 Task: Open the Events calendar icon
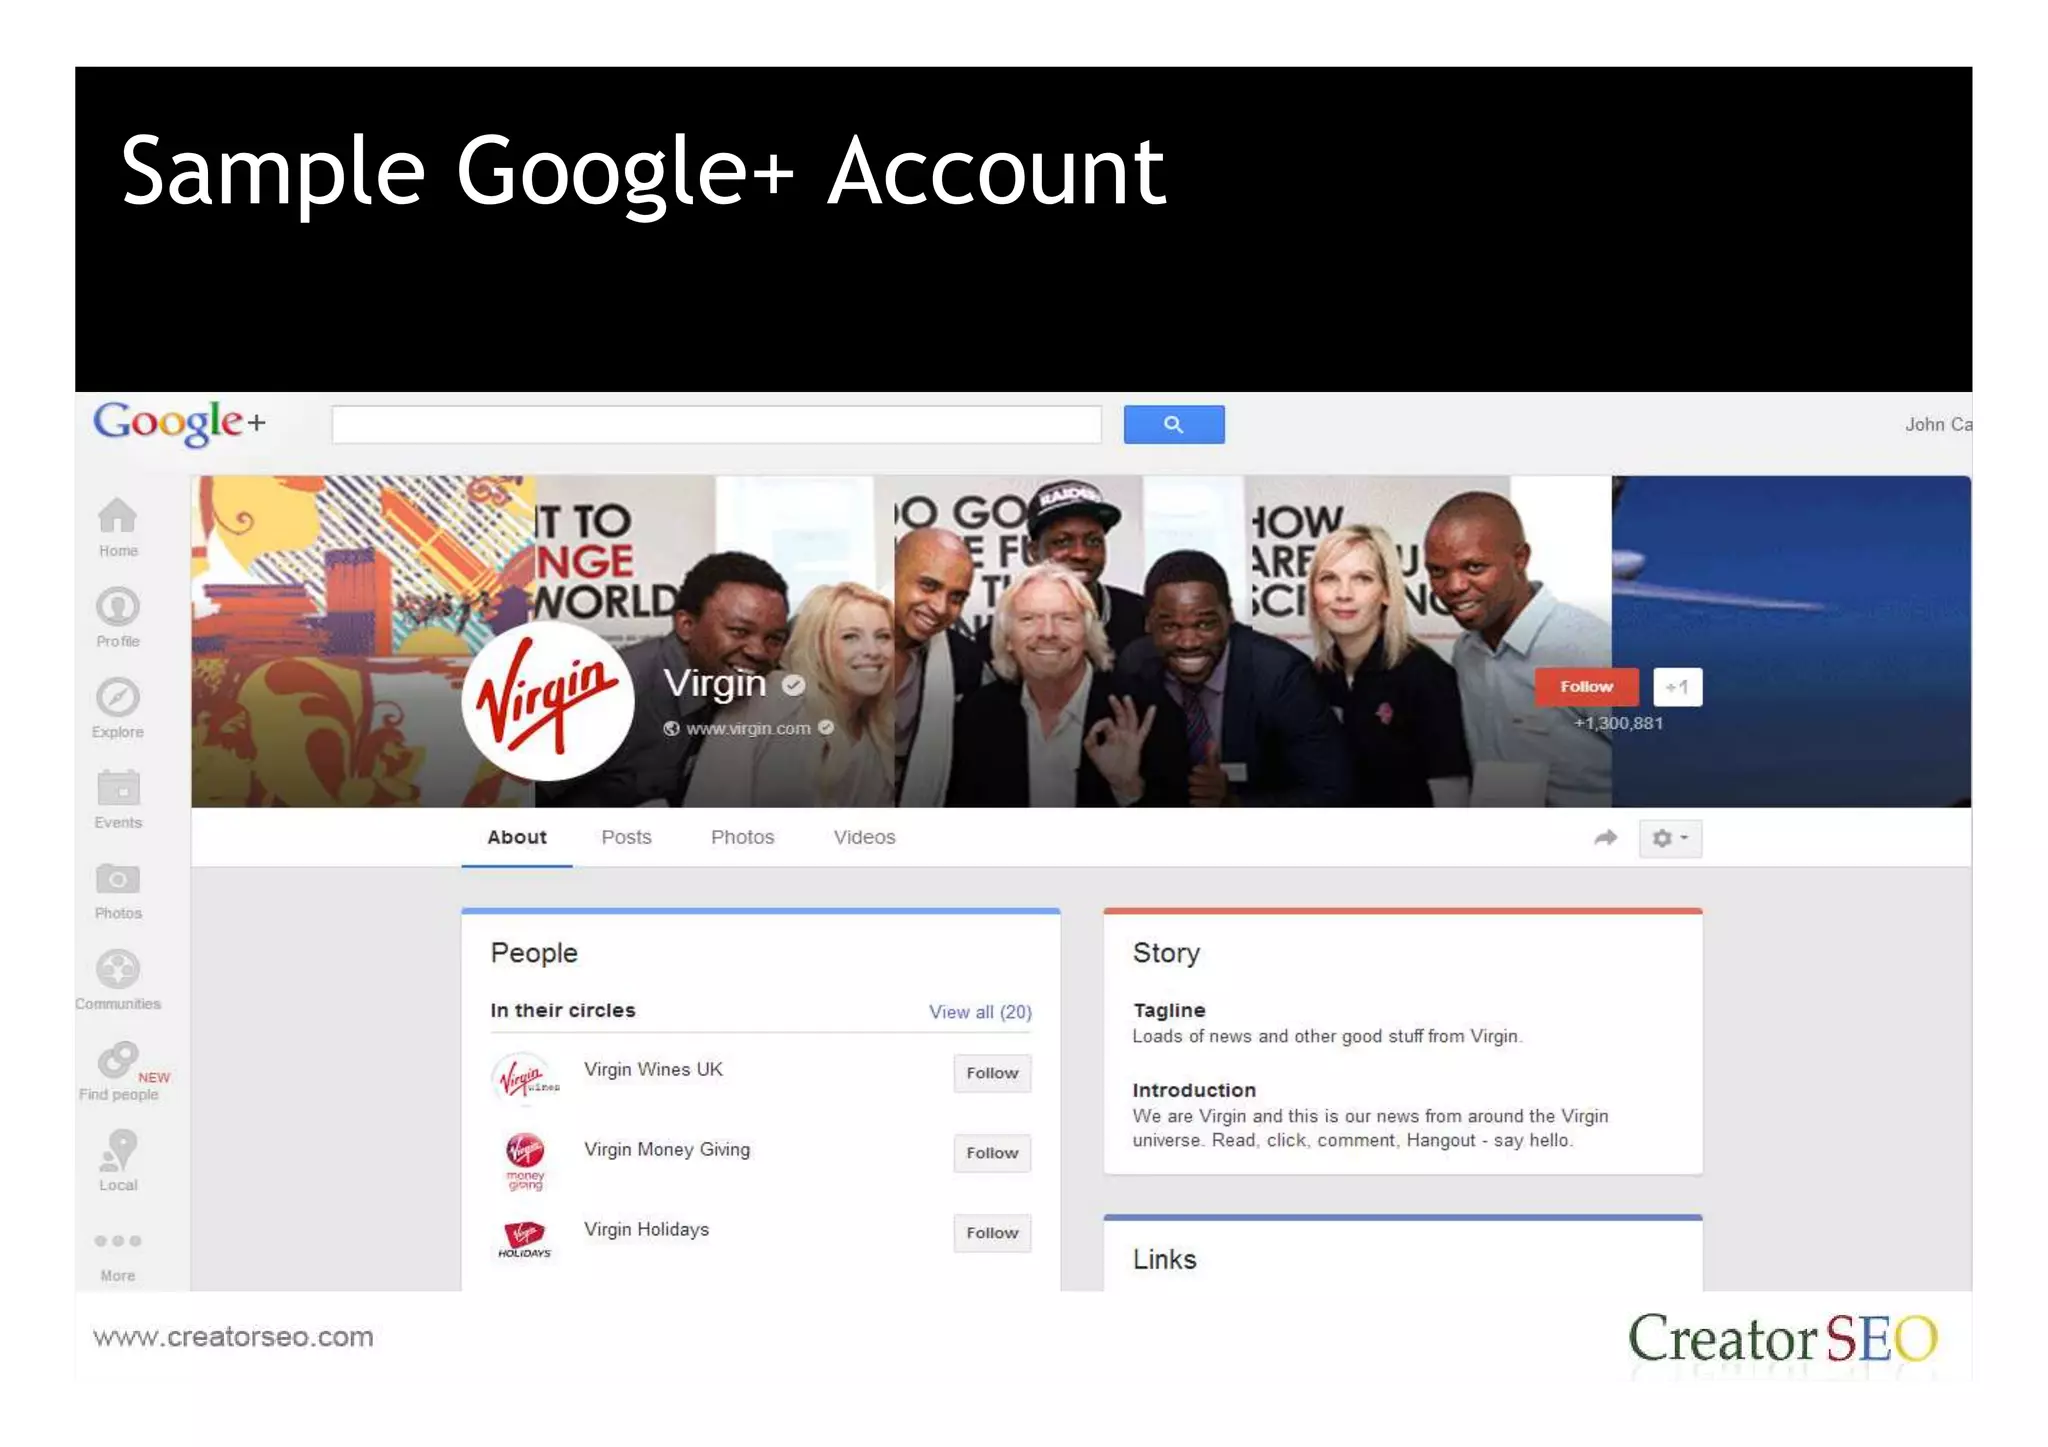pos(118,787)
